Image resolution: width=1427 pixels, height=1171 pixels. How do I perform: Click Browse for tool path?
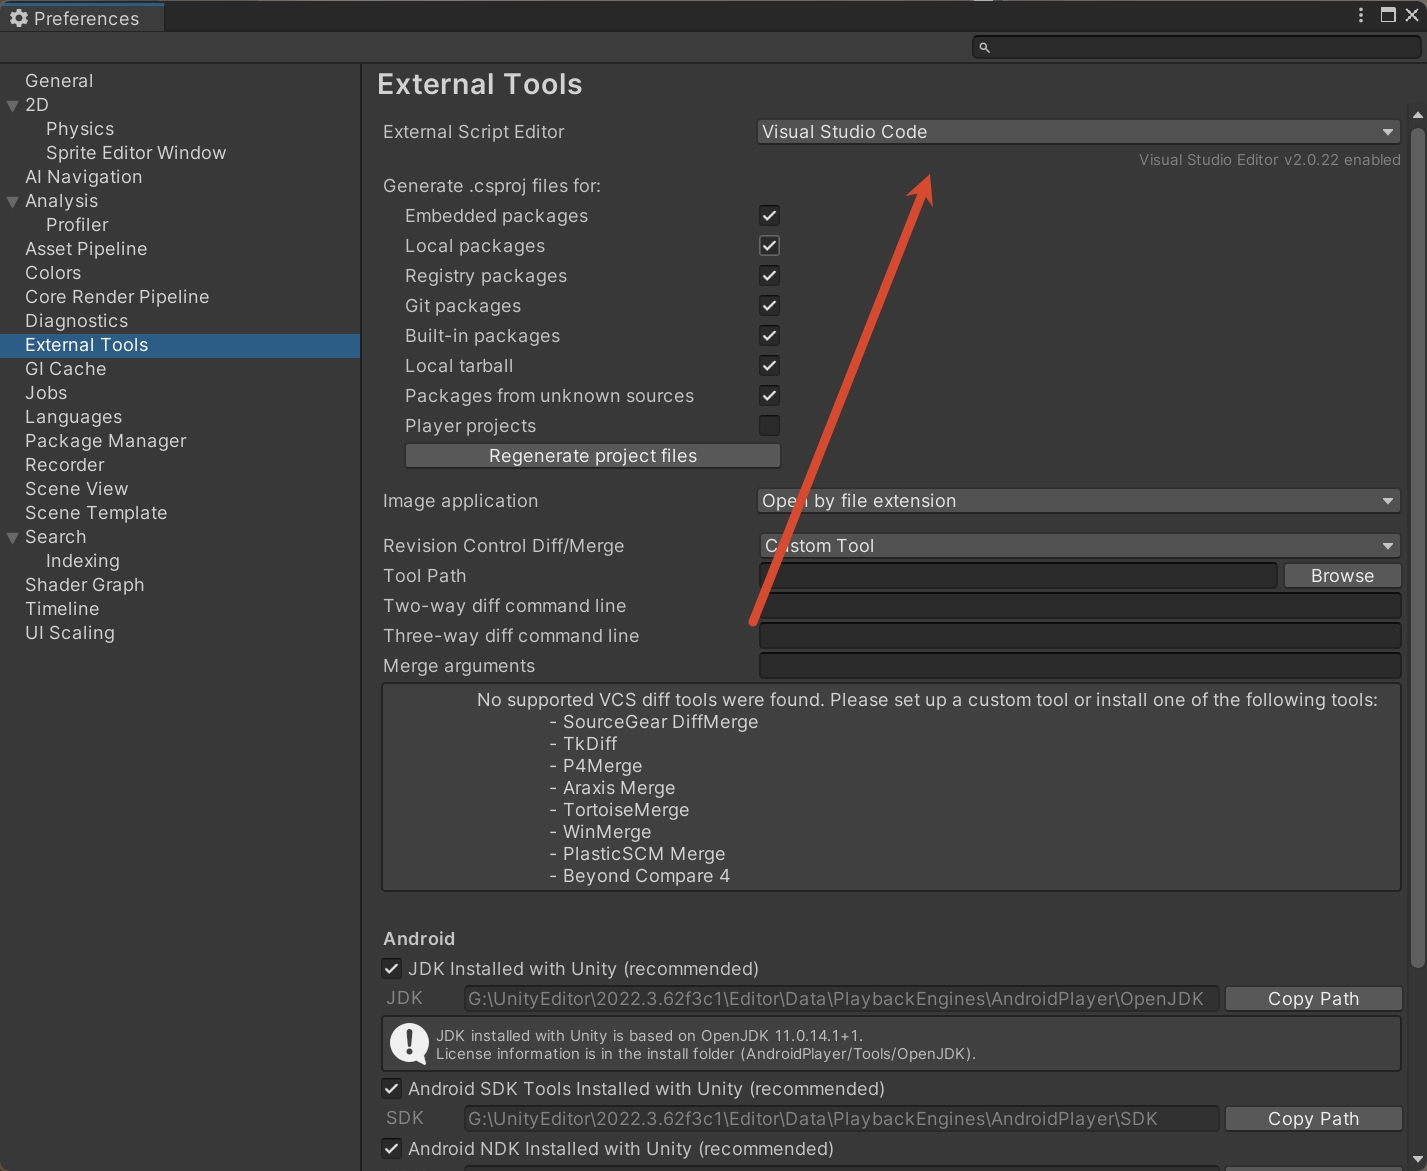tap(1342, 576)
